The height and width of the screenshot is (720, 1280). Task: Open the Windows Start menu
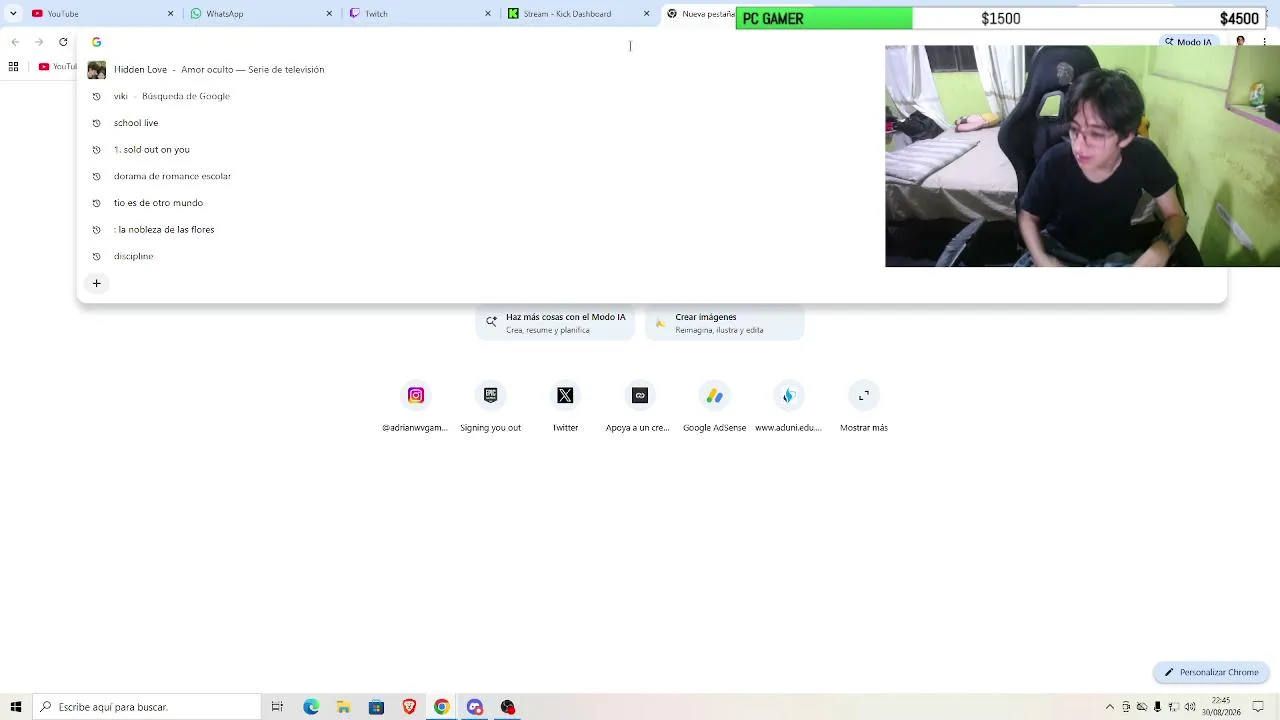[16, 707]
